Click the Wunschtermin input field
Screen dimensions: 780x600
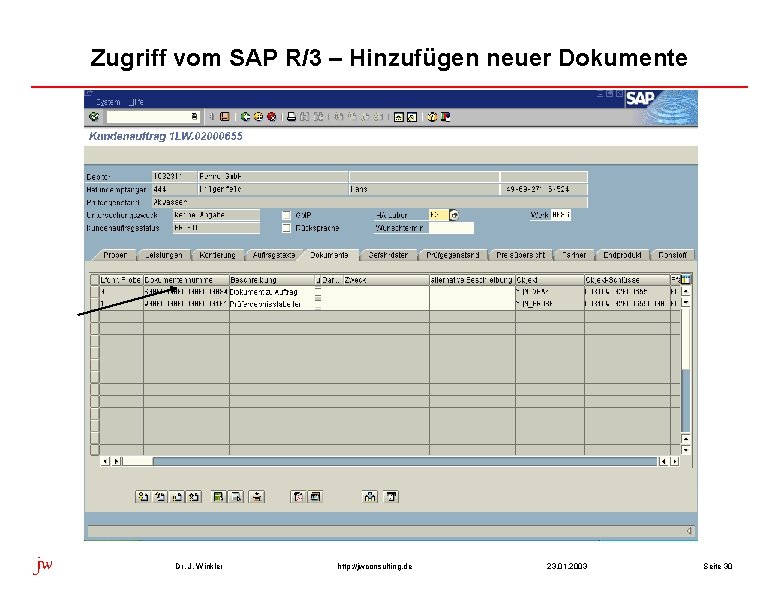tap(451, 228)
